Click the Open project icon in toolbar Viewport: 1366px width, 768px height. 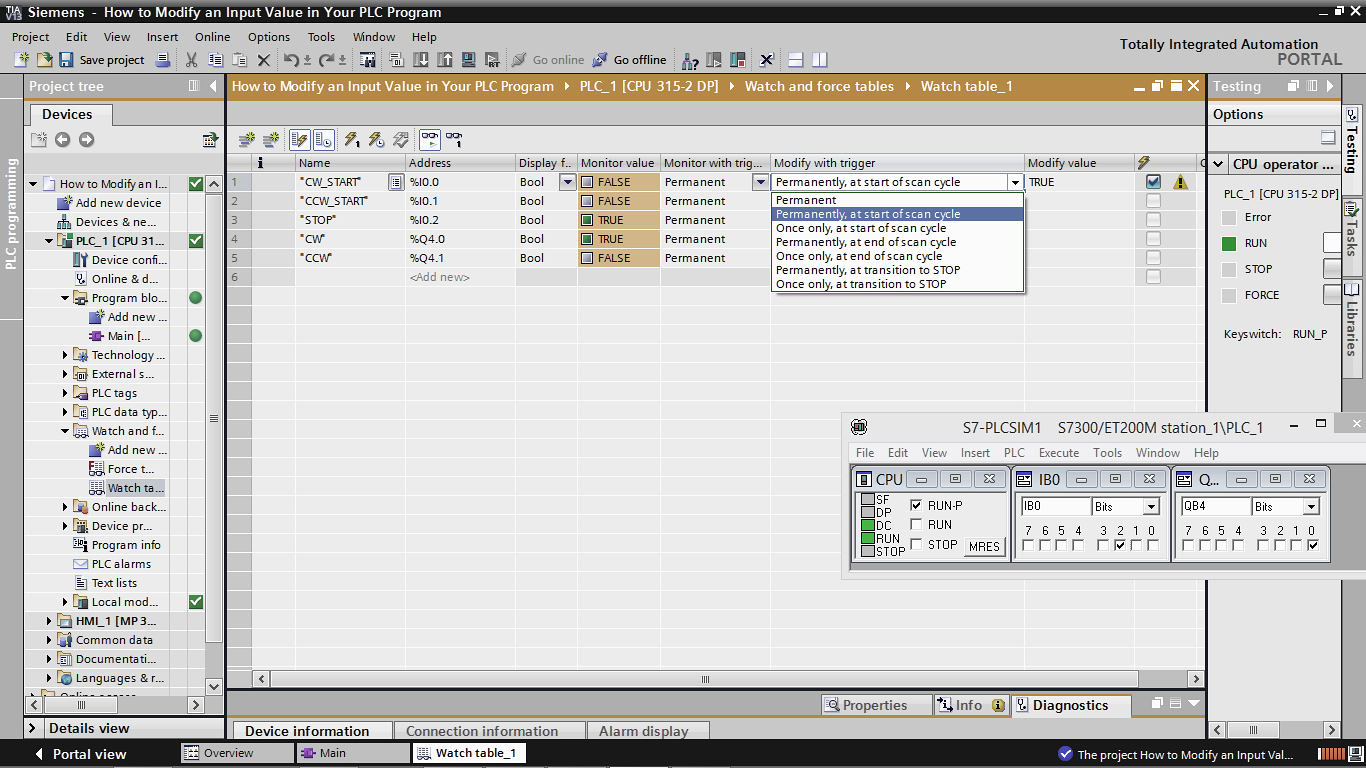point(43,60)
